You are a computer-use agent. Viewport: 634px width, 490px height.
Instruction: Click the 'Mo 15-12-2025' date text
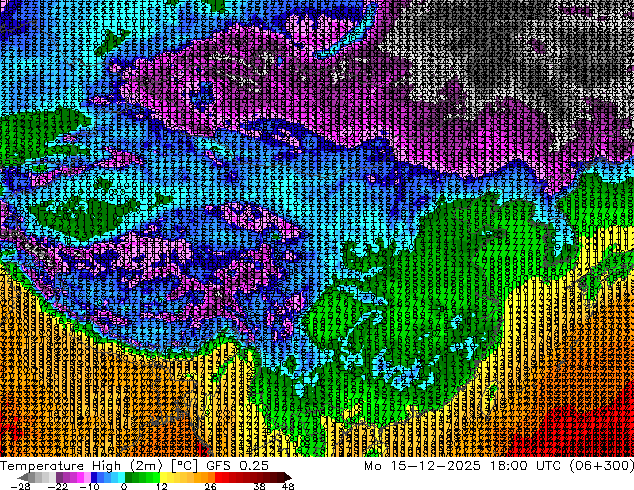point(423,465)
